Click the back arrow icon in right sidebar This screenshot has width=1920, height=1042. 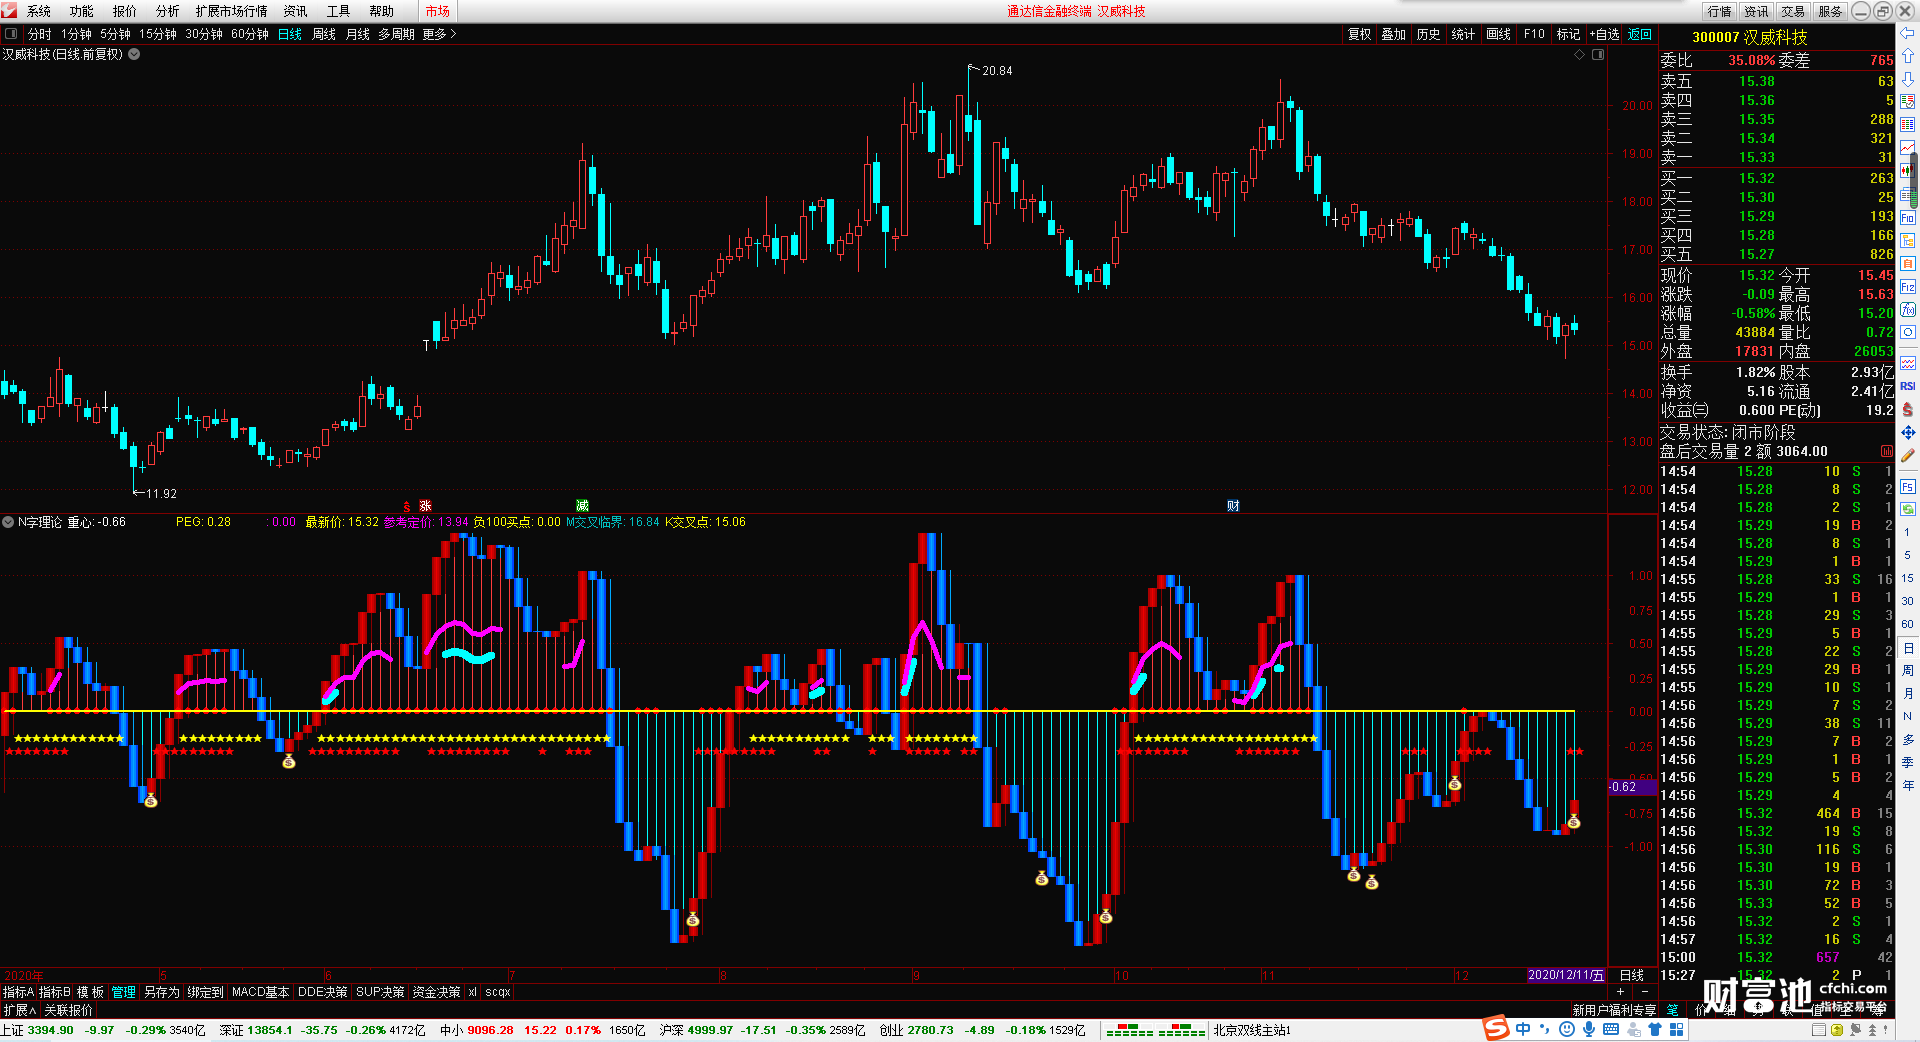point(1908,33)
